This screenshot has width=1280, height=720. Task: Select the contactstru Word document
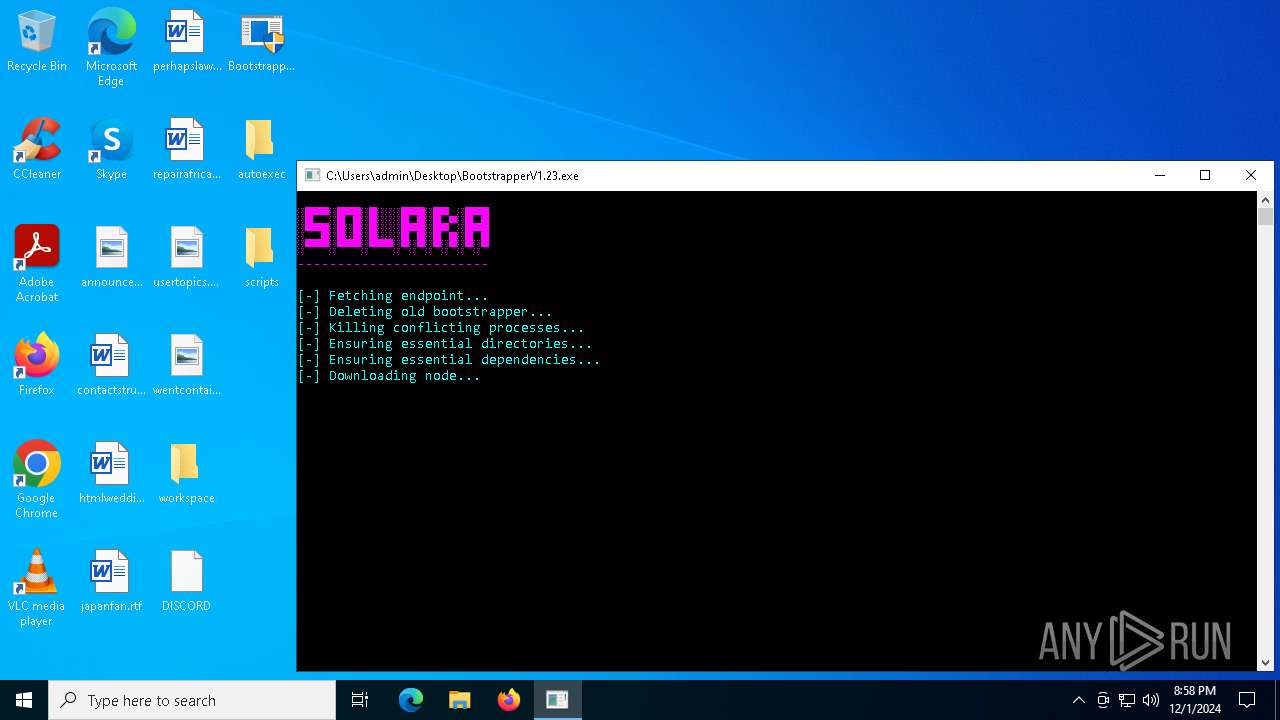[111, 366]
